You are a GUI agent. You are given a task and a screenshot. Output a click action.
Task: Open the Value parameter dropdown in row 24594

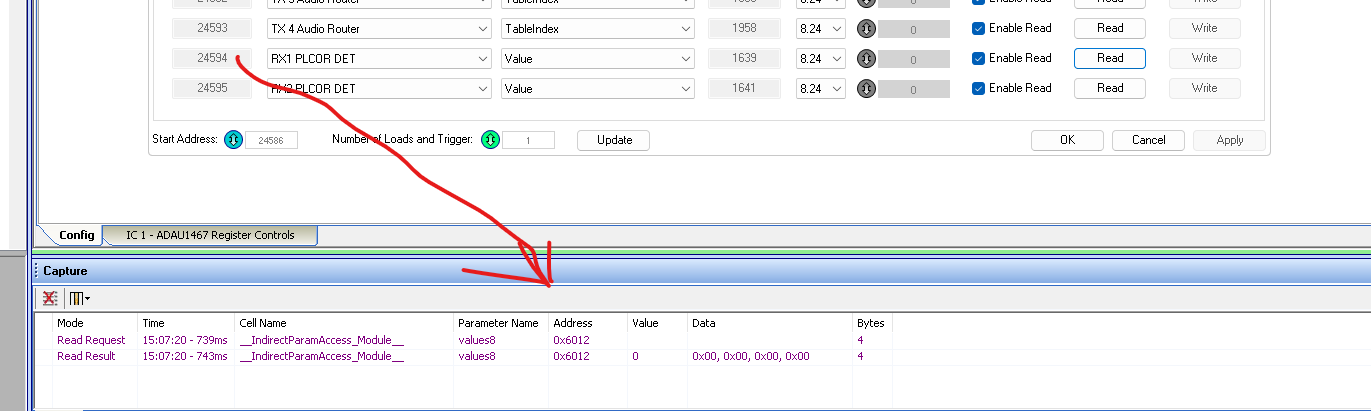pos(598,59)
